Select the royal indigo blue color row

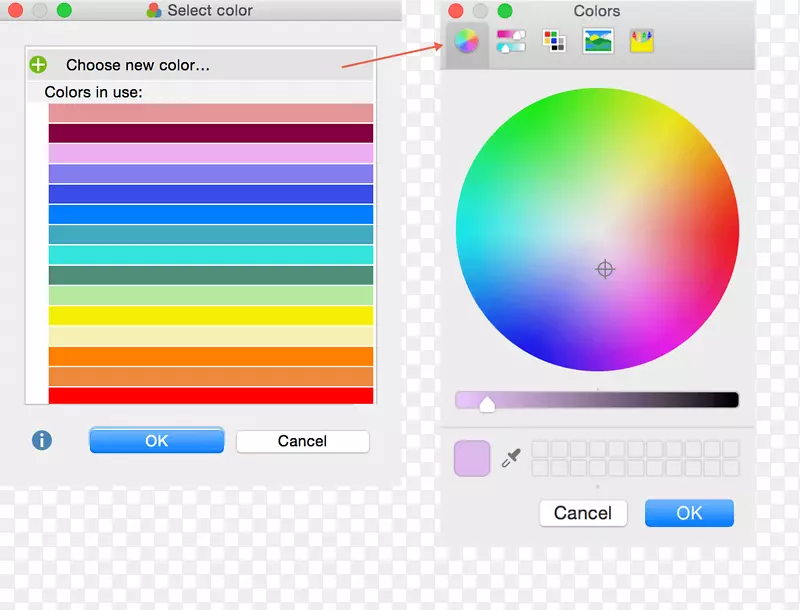211,194
